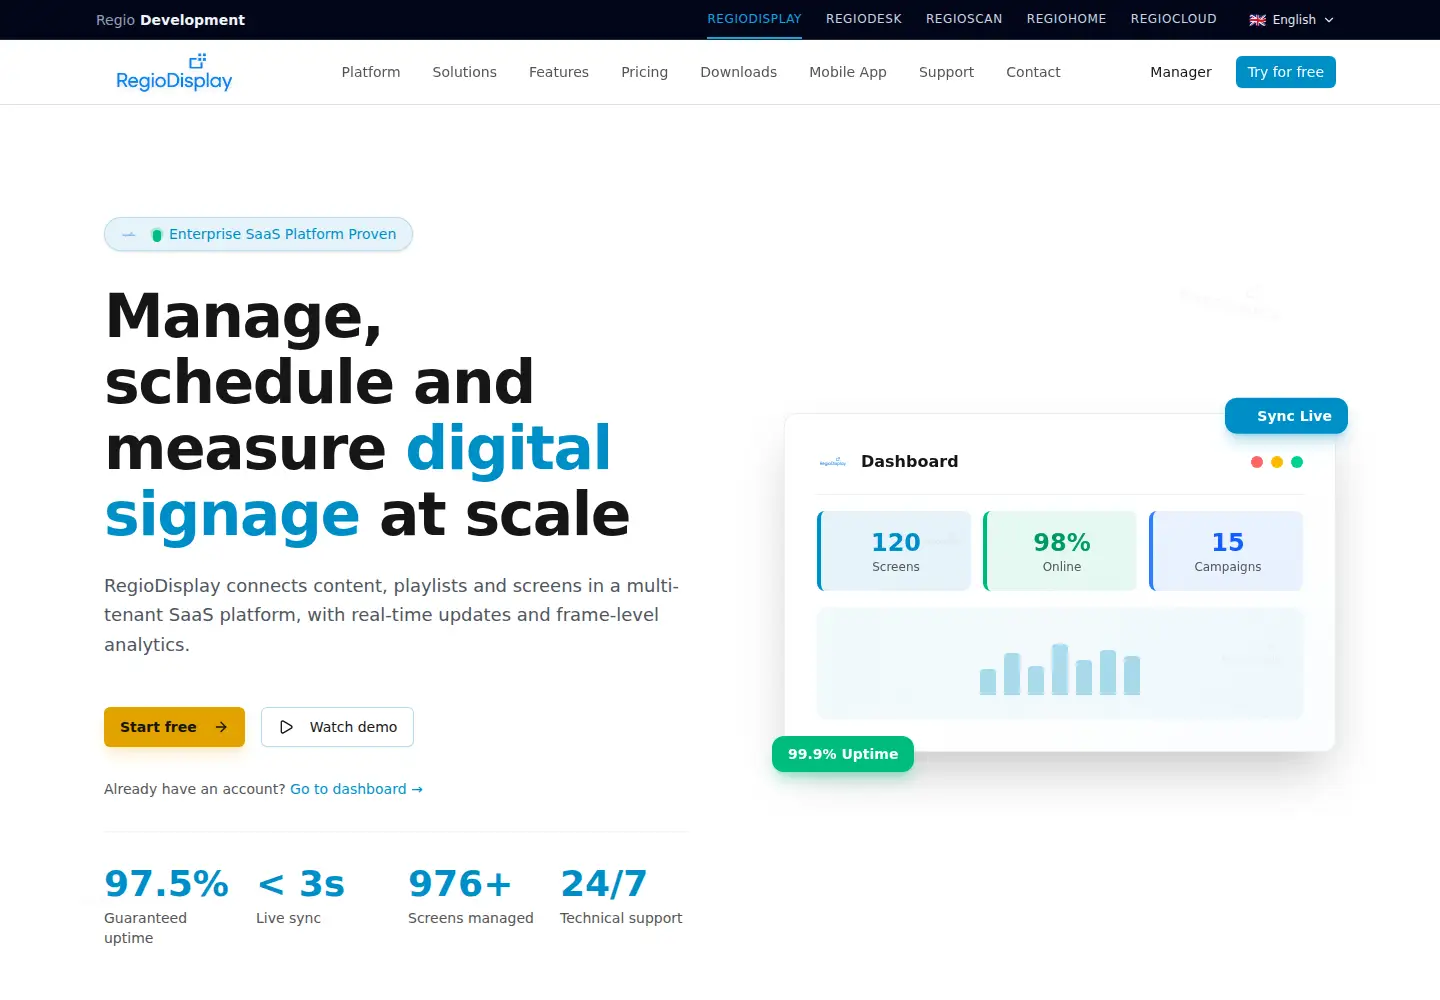Click the 97.5% guaranteed uptime figure
Viewport: 1440px width, 1000px height.
(x=166, y=884)
